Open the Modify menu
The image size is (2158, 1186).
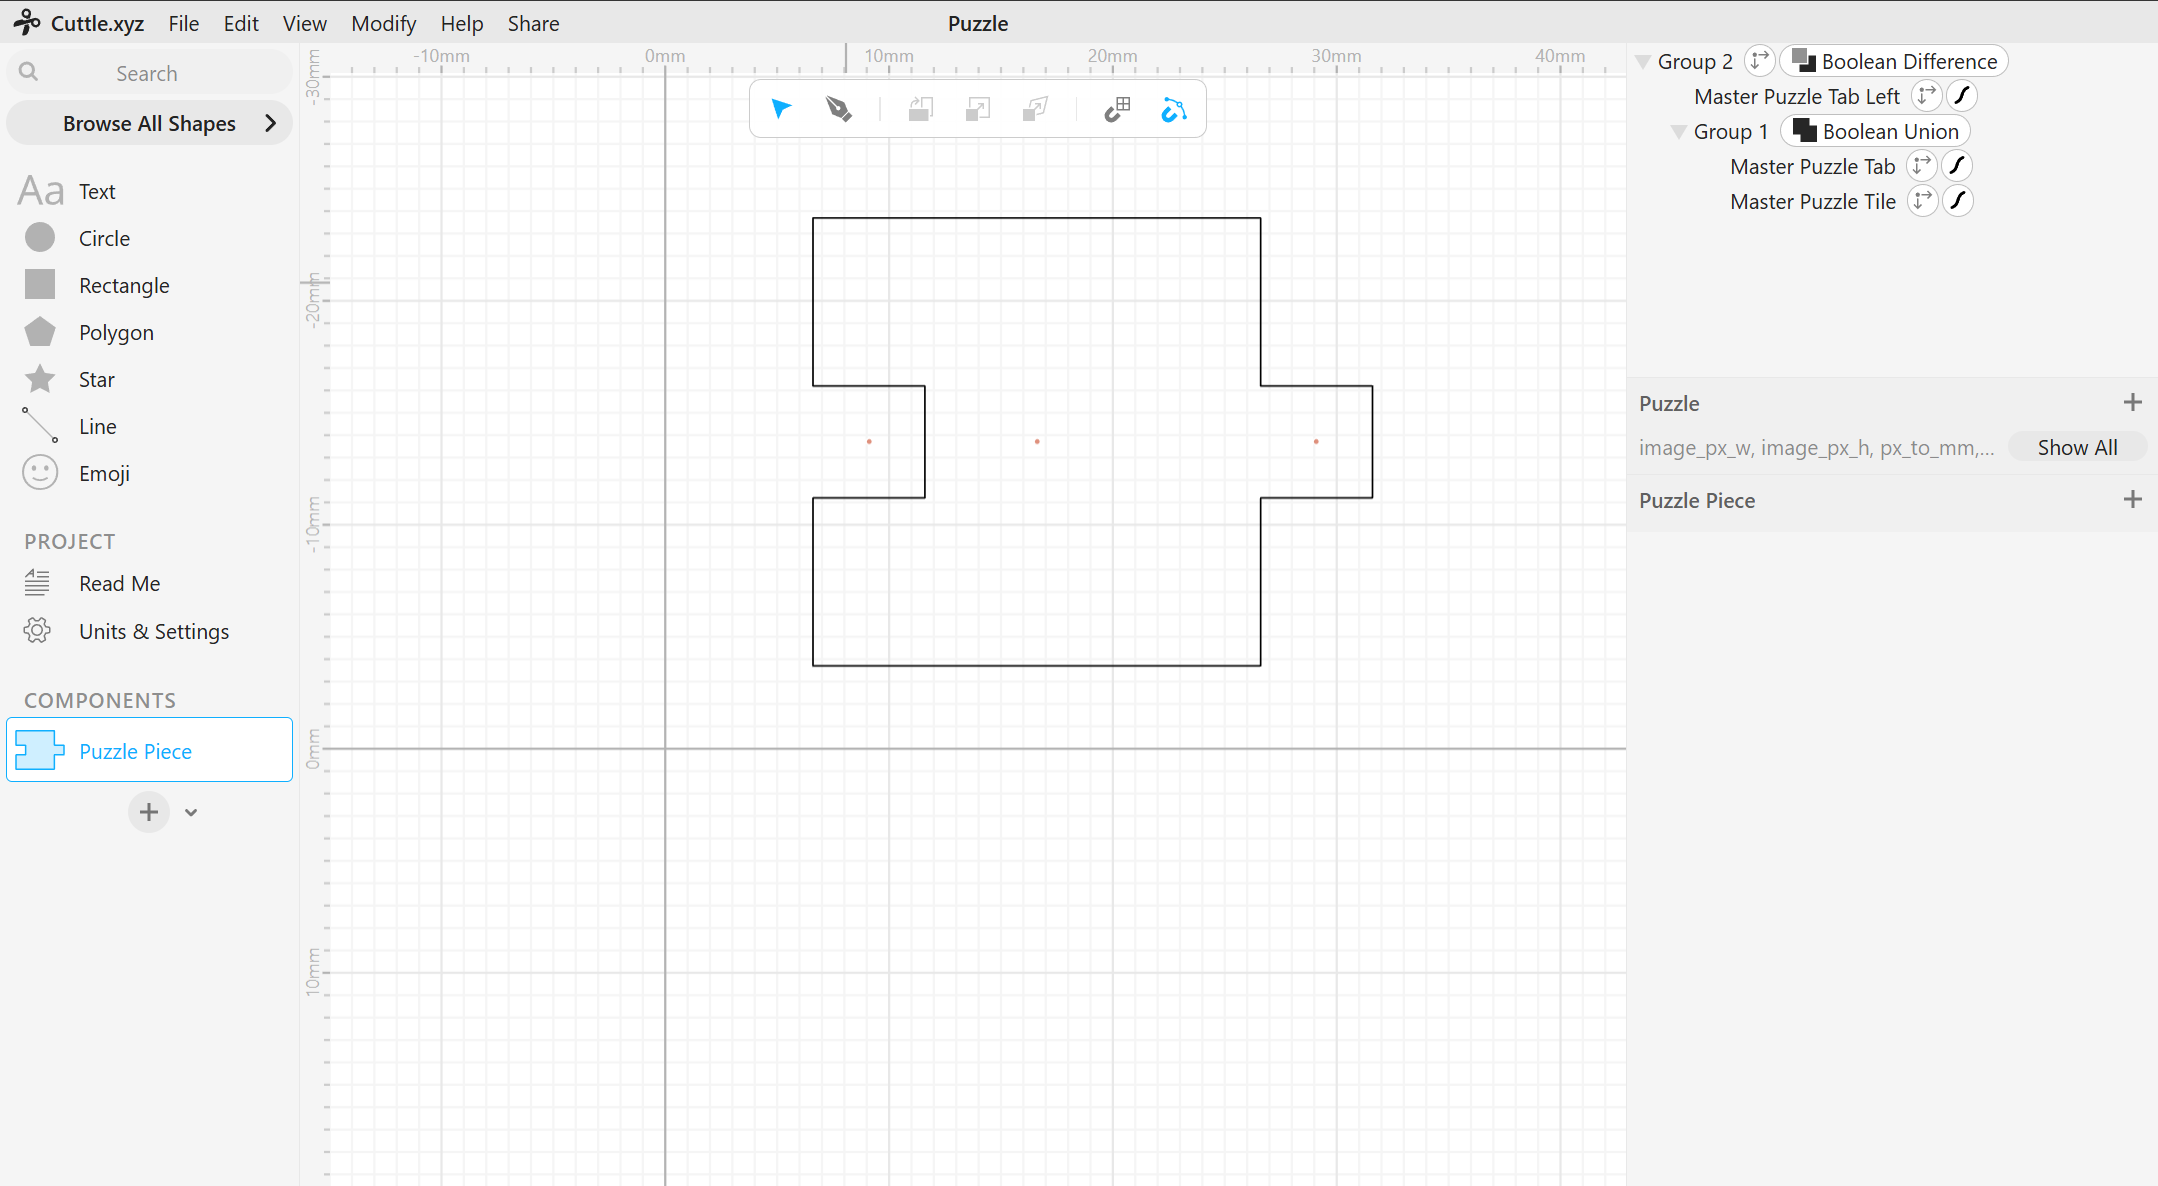pos(383,23)
